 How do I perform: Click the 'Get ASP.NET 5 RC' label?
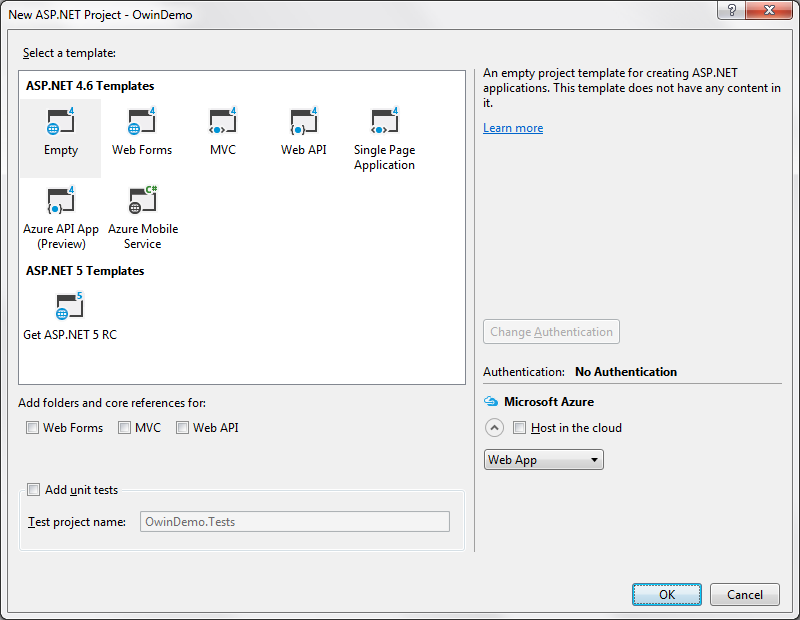point(70,335)
